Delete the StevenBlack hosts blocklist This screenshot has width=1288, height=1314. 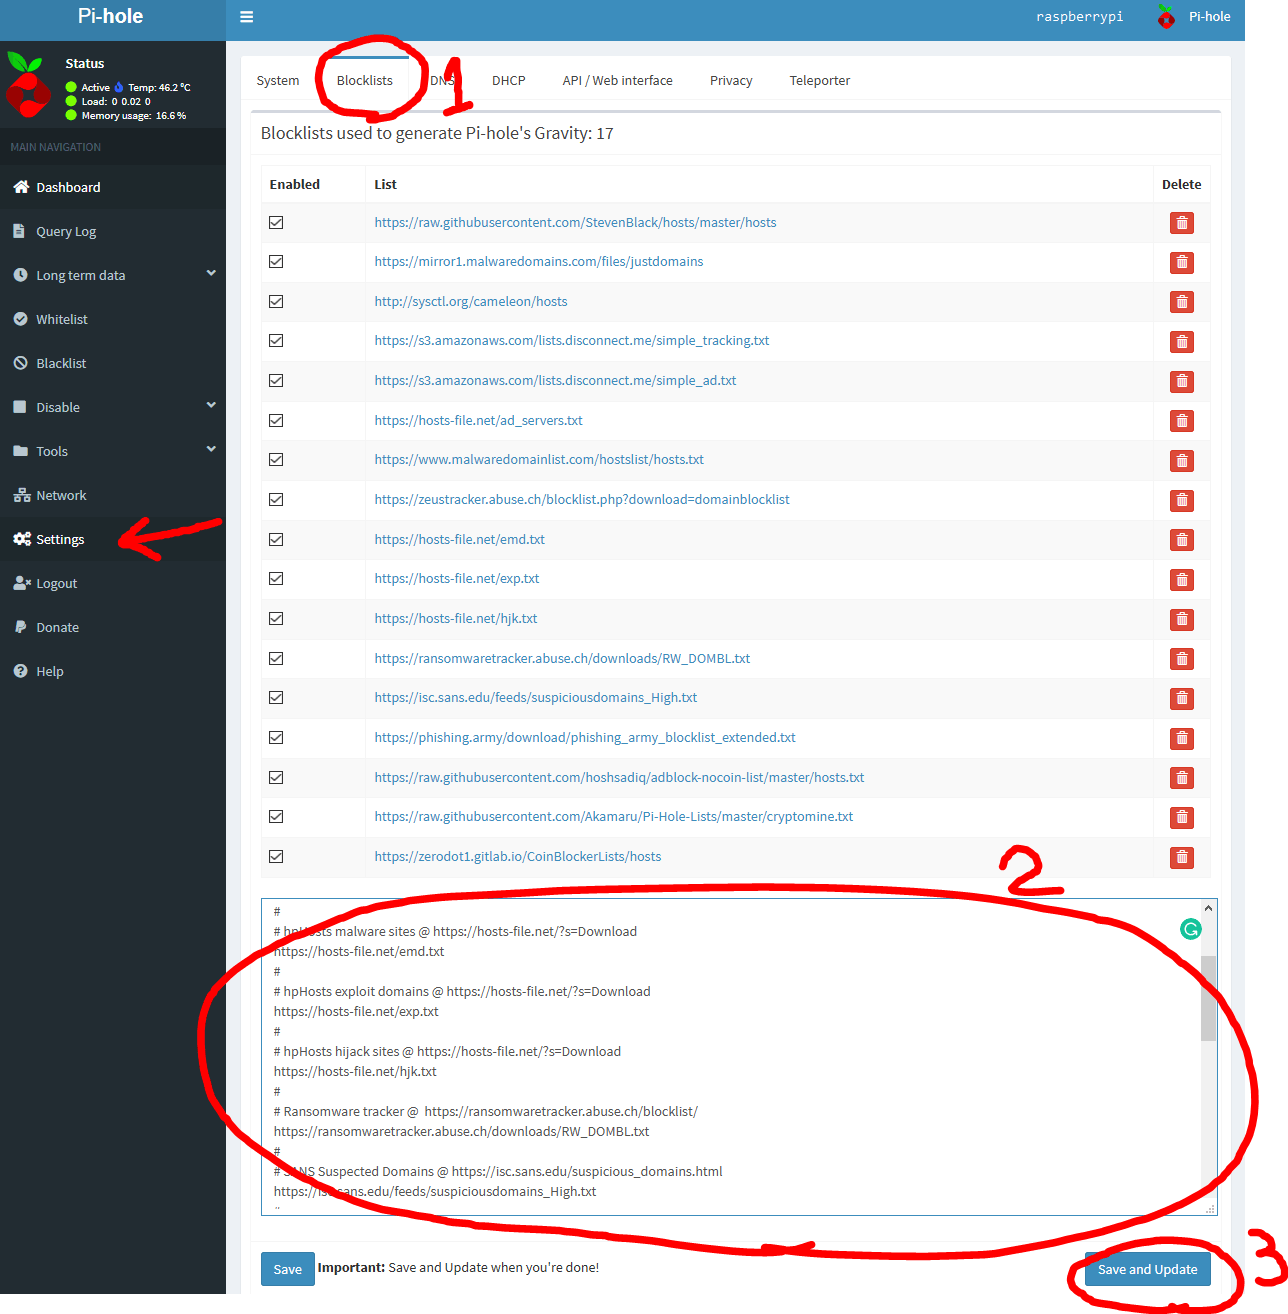coord(1182,223)
